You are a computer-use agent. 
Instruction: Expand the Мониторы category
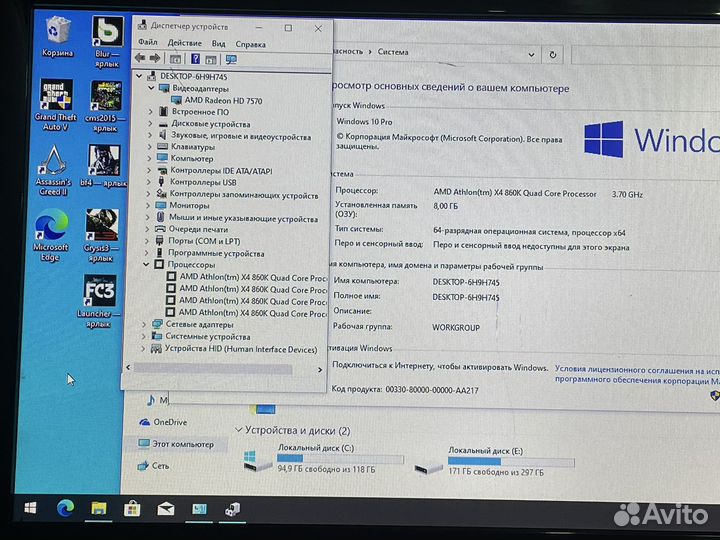coord(147,205)
